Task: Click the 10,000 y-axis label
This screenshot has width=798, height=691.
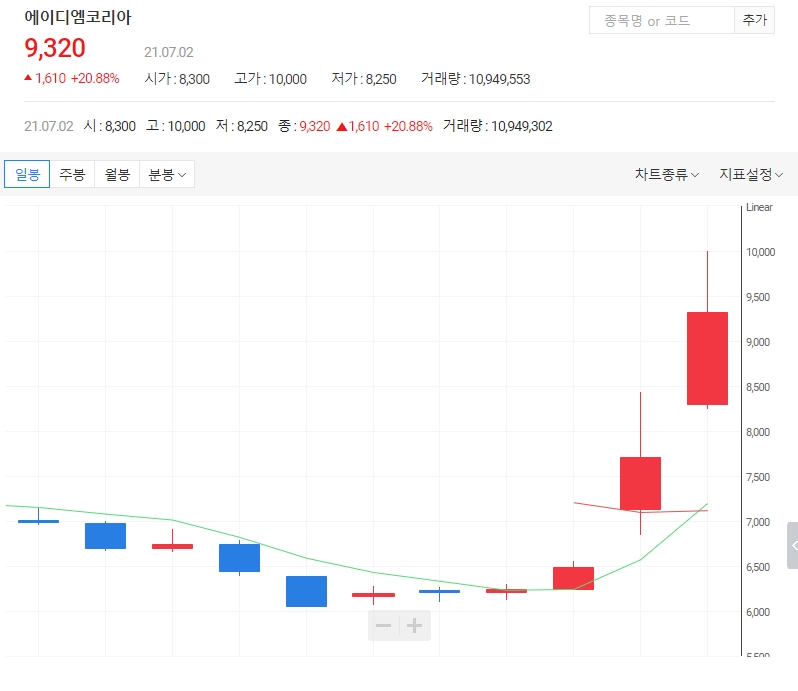Action: coord(760,252)
